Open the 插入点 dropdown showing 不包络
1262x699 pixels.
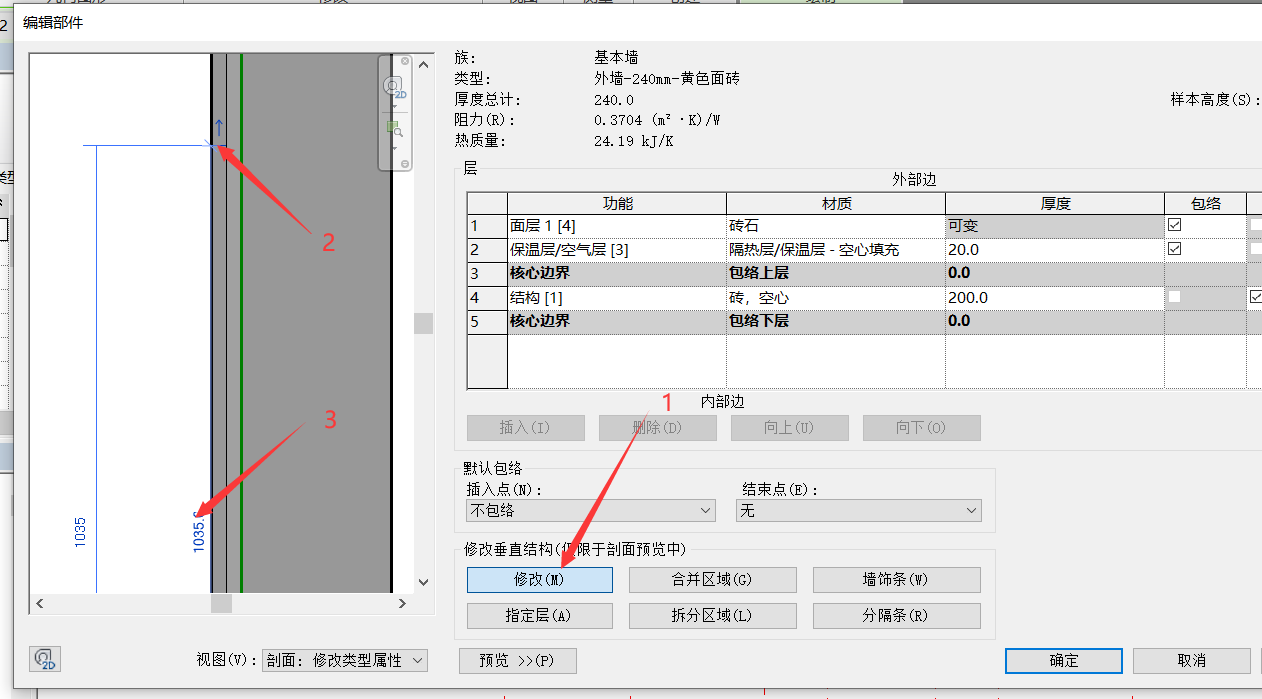pyautogui.click(x=591, y=511)
